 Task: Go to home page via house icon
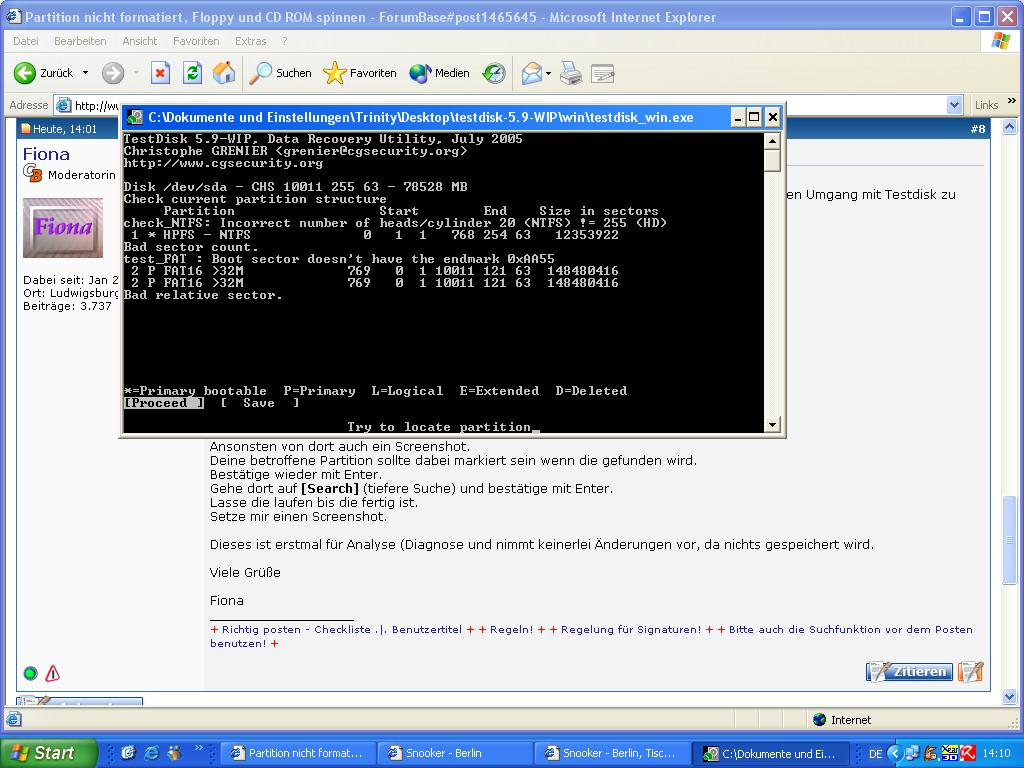224,73
